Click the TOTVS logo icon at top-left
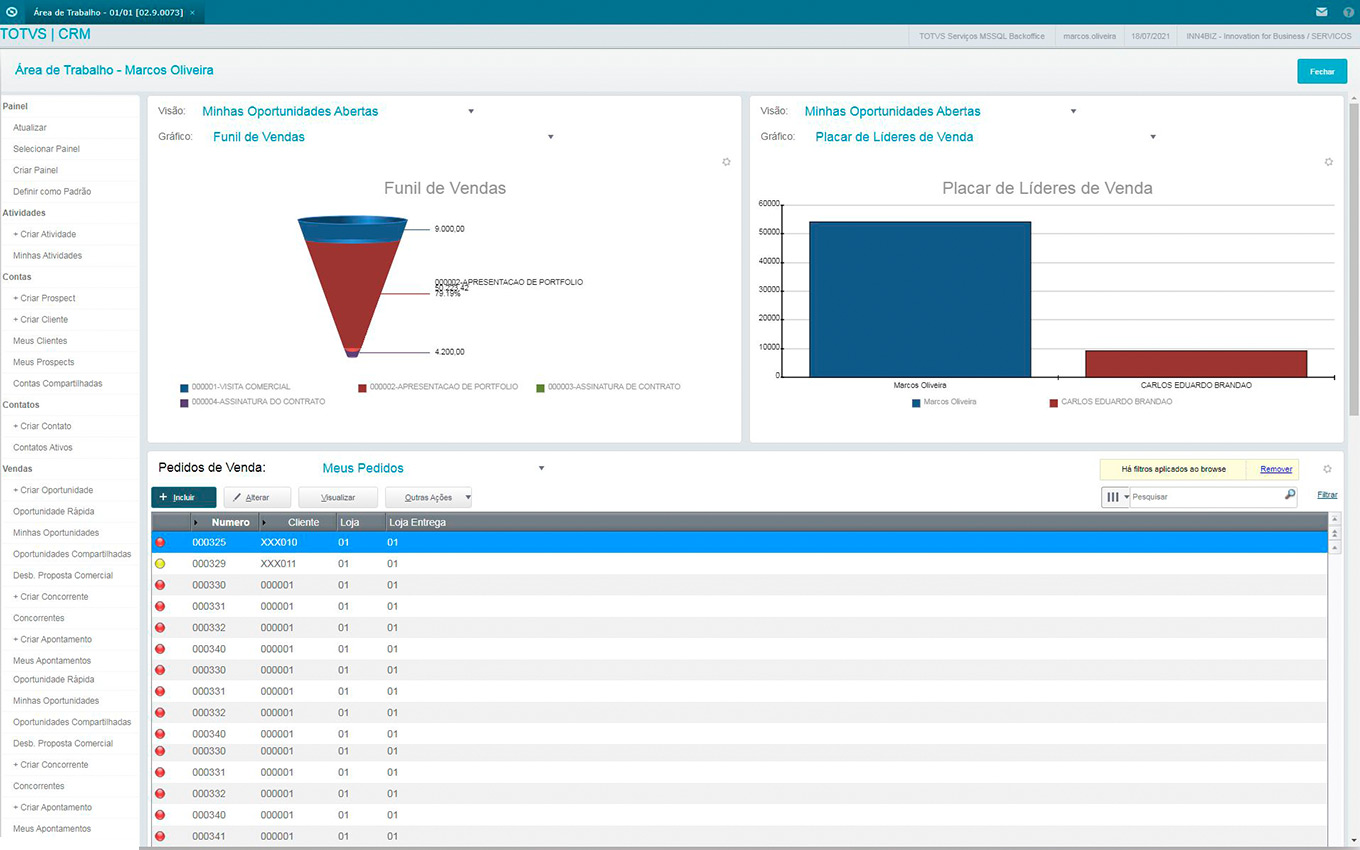The width and height of the screenshot is (1360, 850). (x=11, y=12)
